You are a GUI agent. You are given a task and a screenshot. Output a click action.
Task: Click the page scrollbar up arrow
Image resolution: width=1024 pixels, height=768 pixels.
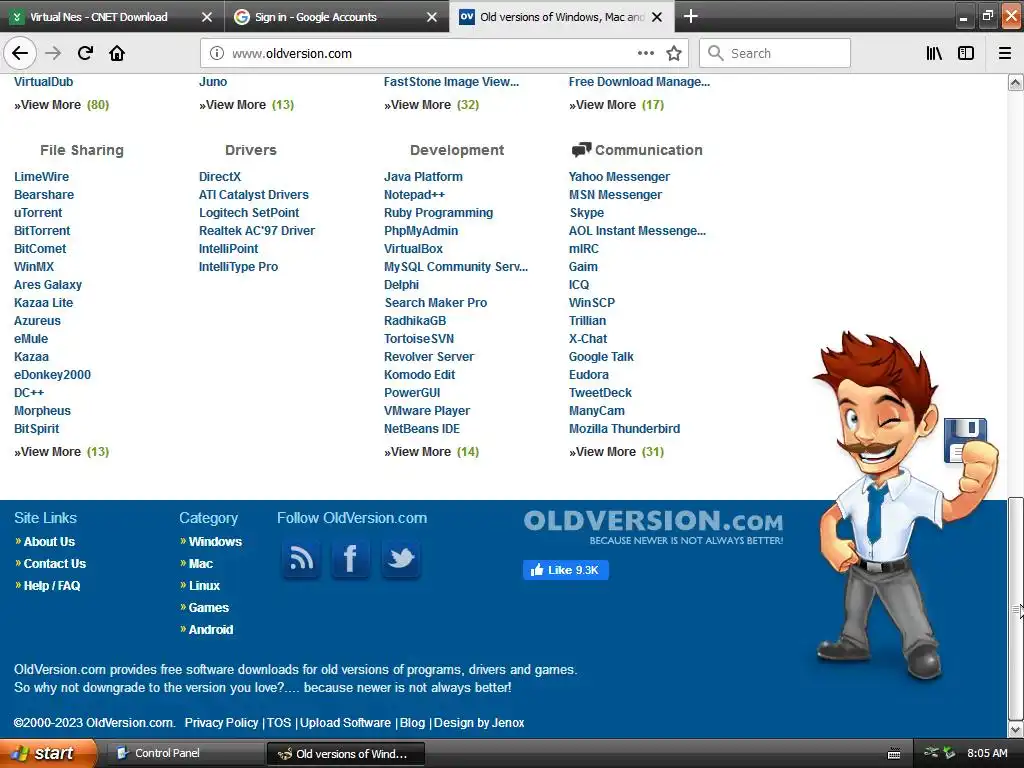click(x=1015, y=82)
